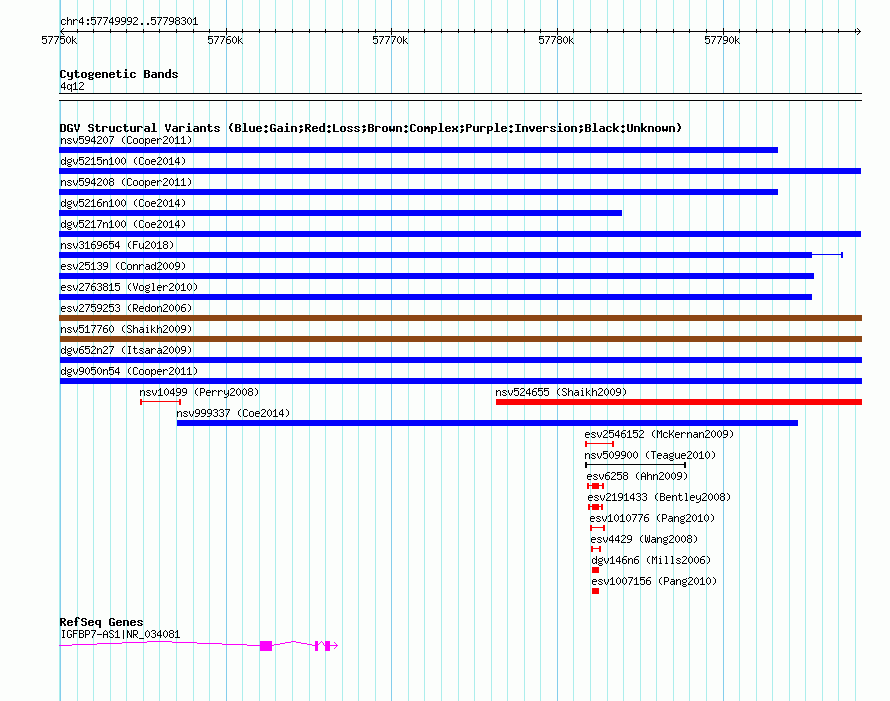This screenshot has width=890, height=701.
Task: Select the dgv5215n100 (Coe2014) variant label
Action: [123, 161]
